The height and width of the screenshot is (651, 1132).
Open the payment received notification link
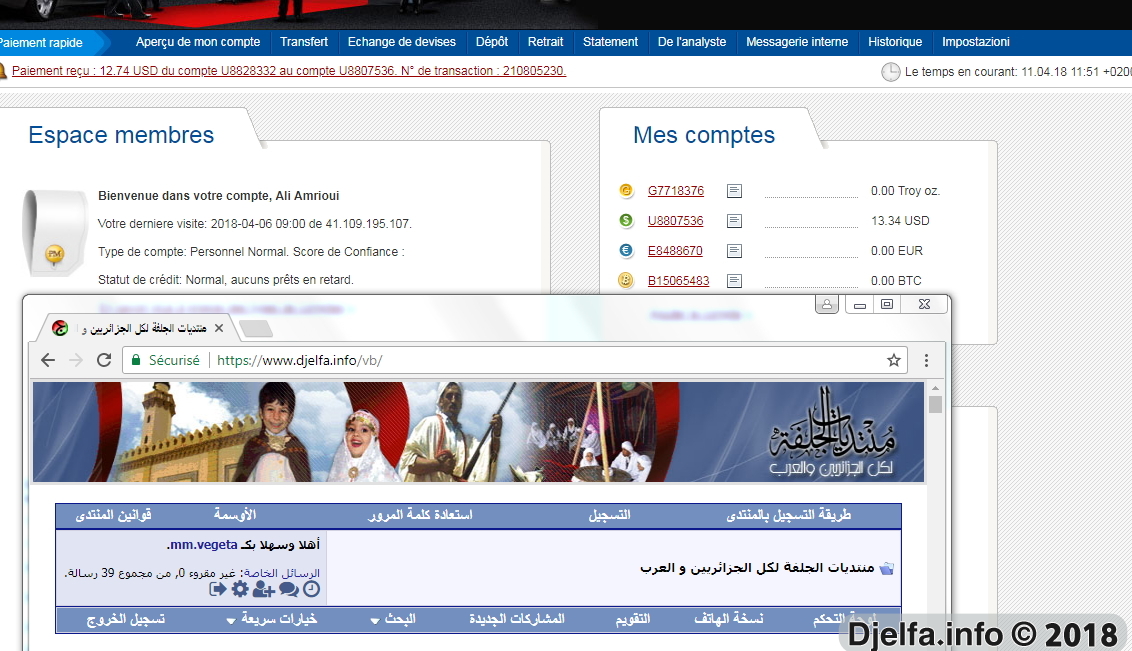point(289,71)
